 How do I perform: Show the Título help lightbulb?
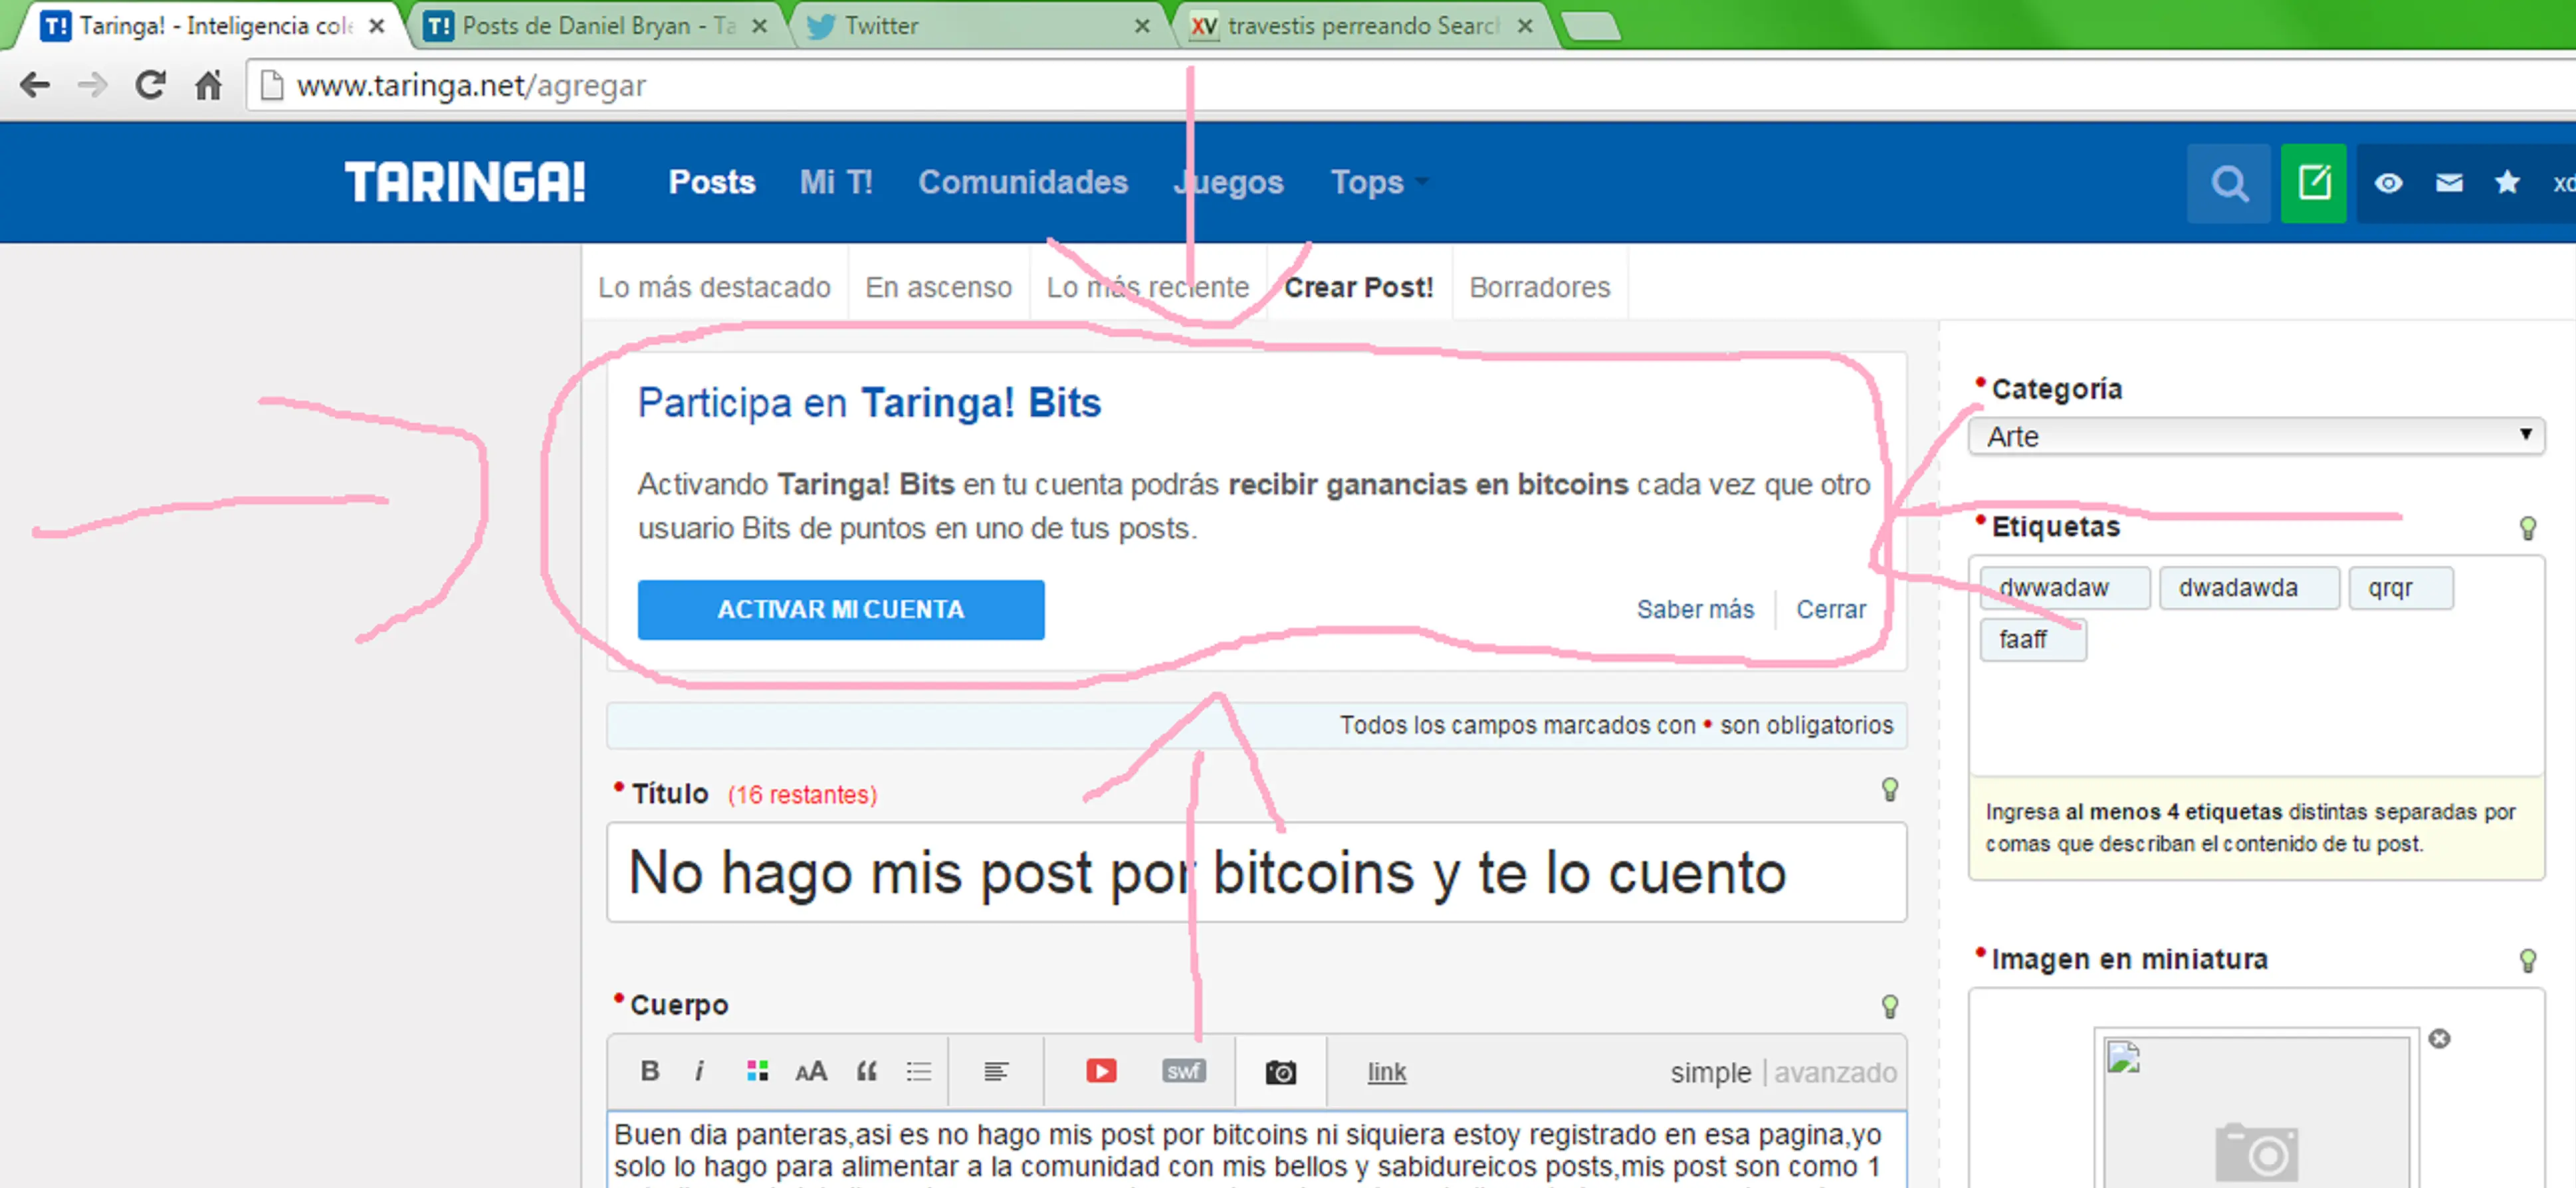[1890, 789]
